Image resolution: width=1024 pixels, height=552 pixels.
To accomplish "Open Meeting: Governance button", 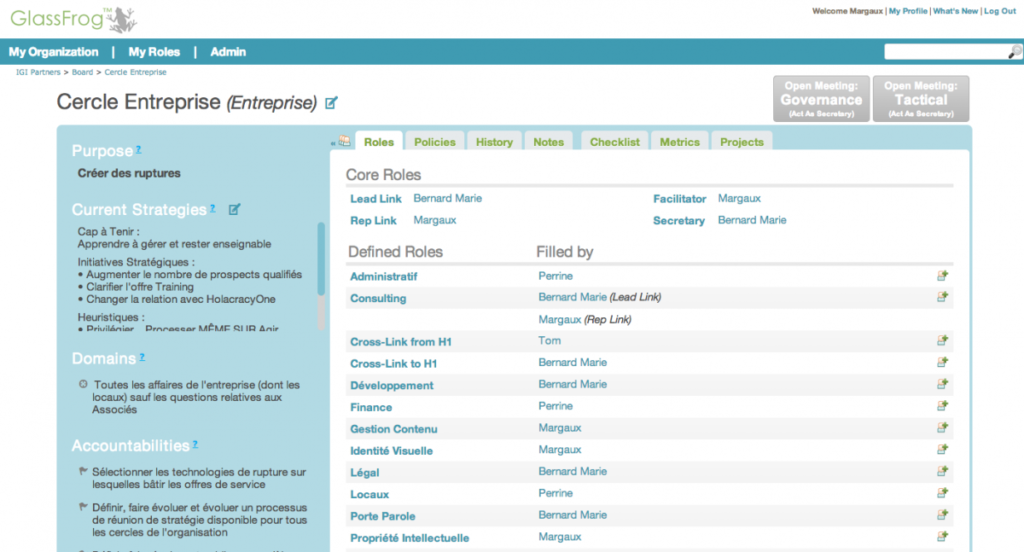I will pyautogui.click(x=821, y=99).
